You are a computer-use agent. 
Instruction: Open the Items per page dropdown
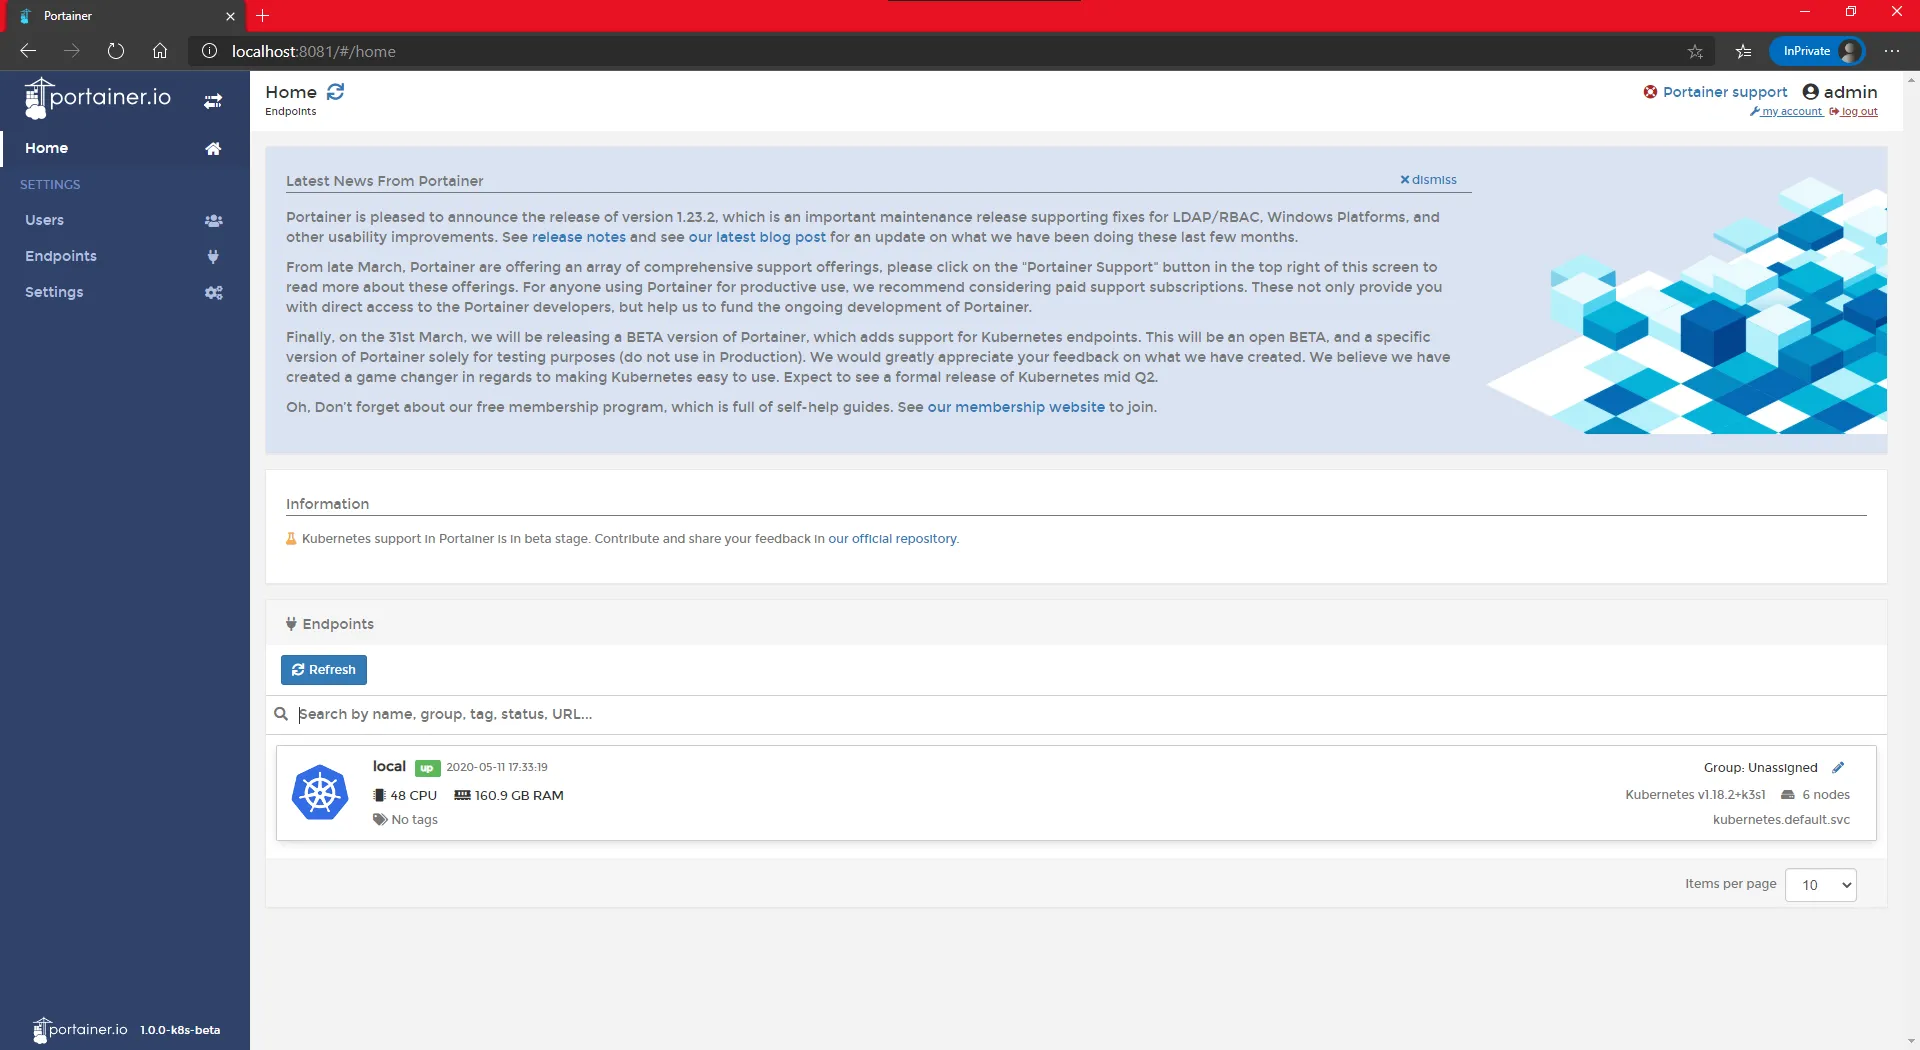coord(1820,885)
